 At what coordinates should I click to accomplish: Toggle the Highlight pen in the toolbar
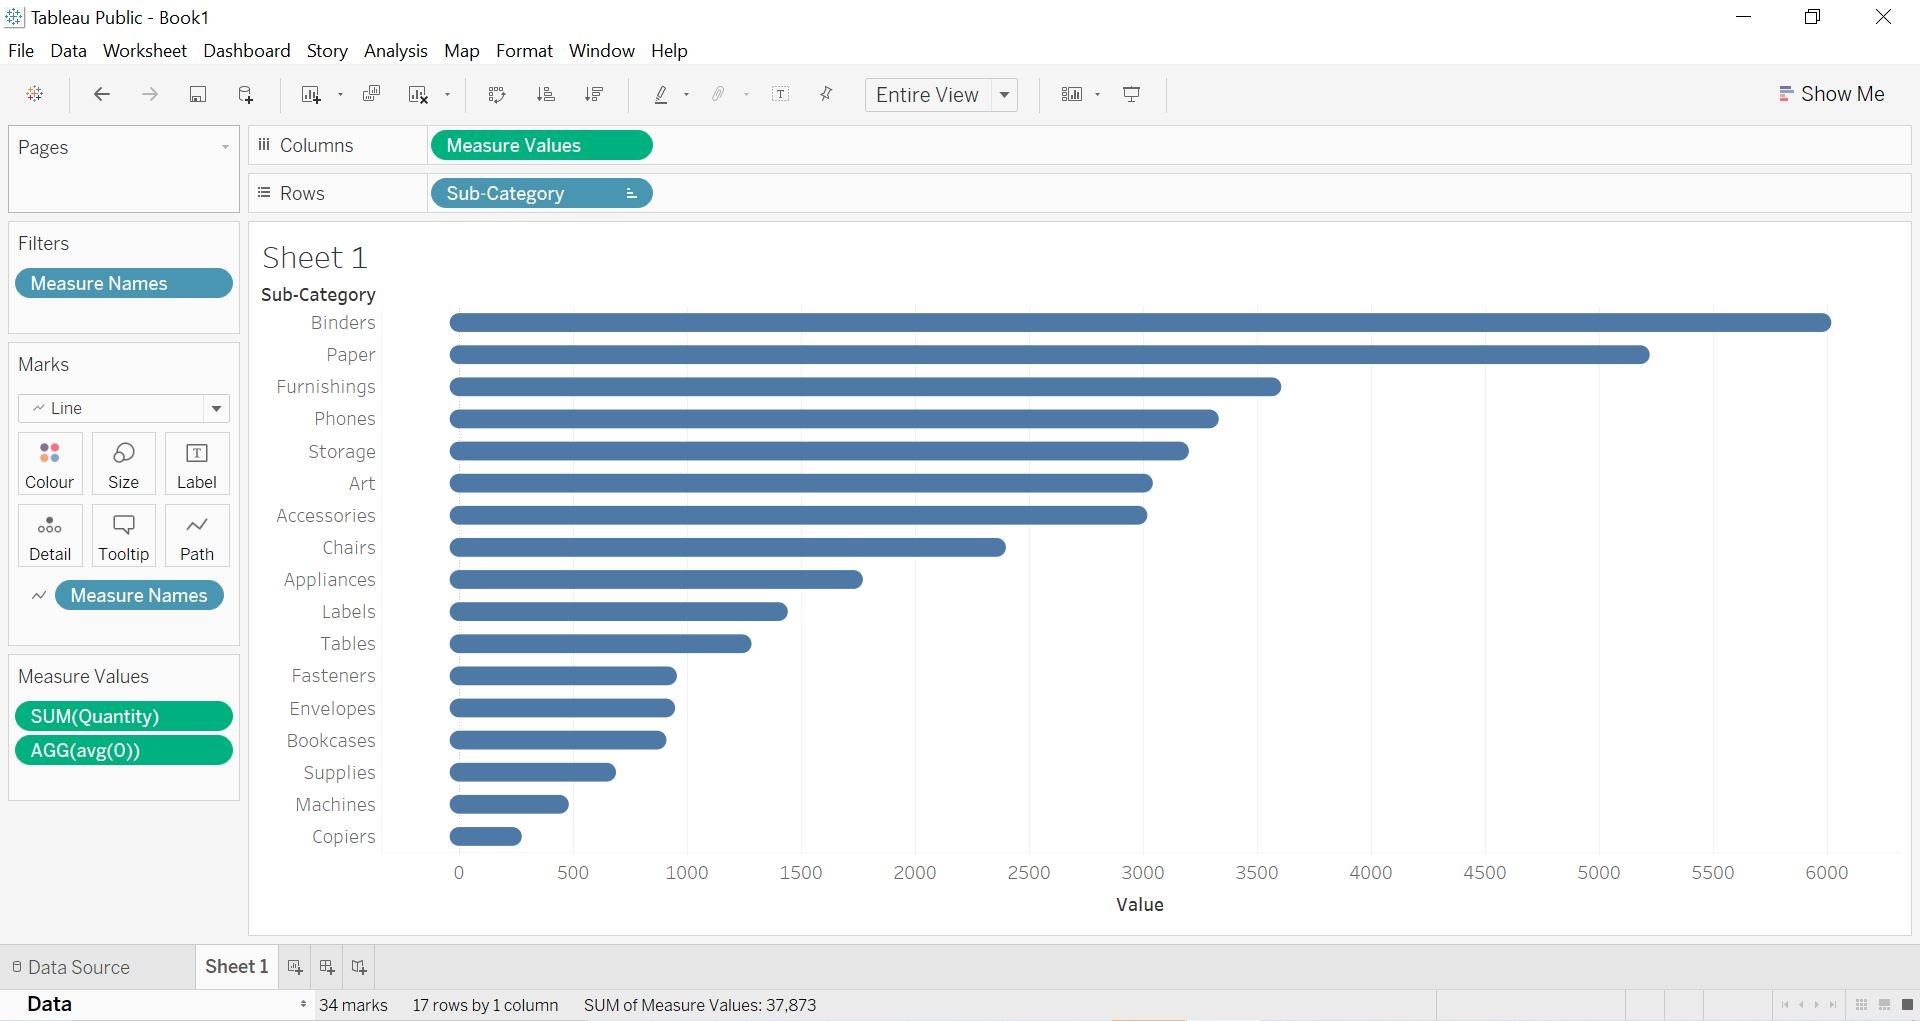point(661,94)
